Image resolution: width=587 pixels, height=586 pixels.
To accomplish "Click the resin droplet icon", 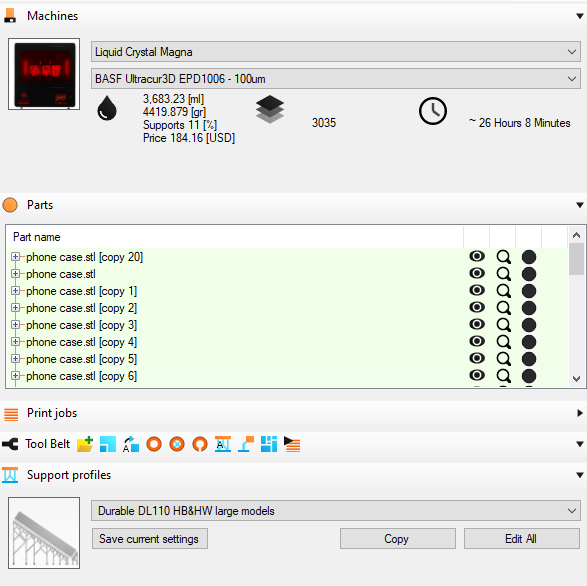I will pyautogui.click(x=107, y=108).
